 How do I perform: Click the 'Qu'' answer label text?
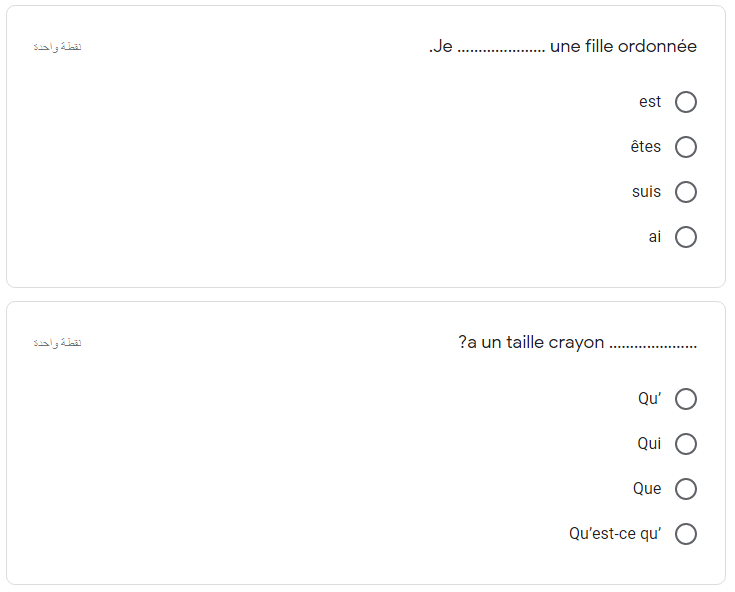(x=649, y=398)
